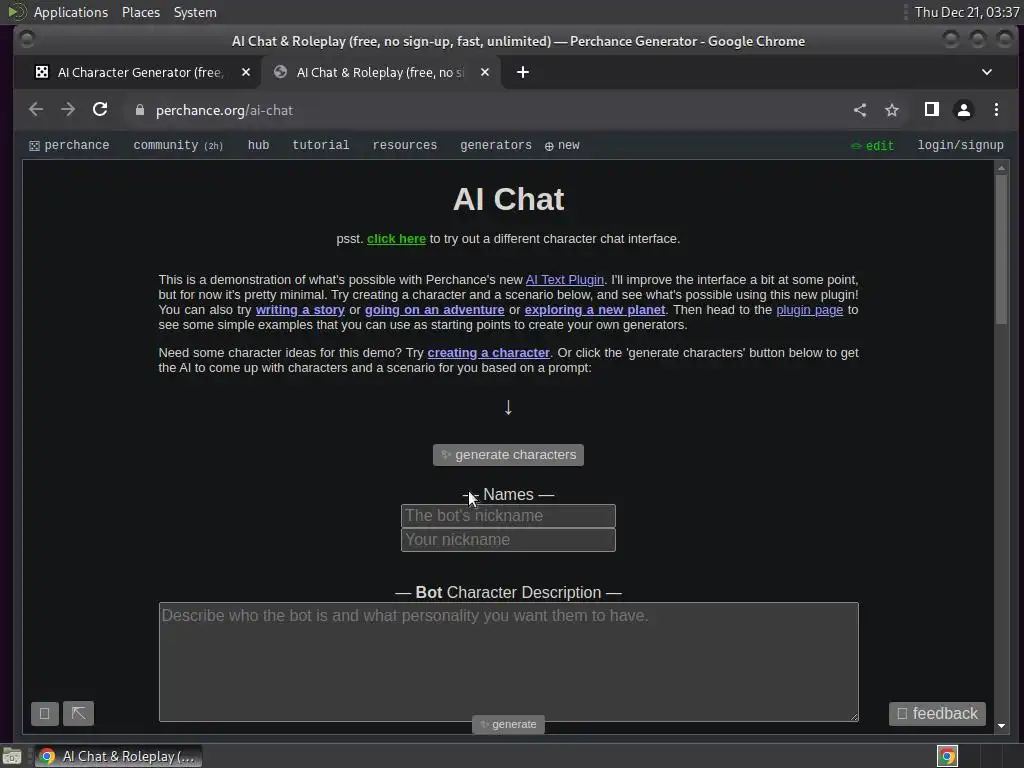Click the perchance dice logo link
Viewport: 1024px width, 768px height.
coord(69,145)
